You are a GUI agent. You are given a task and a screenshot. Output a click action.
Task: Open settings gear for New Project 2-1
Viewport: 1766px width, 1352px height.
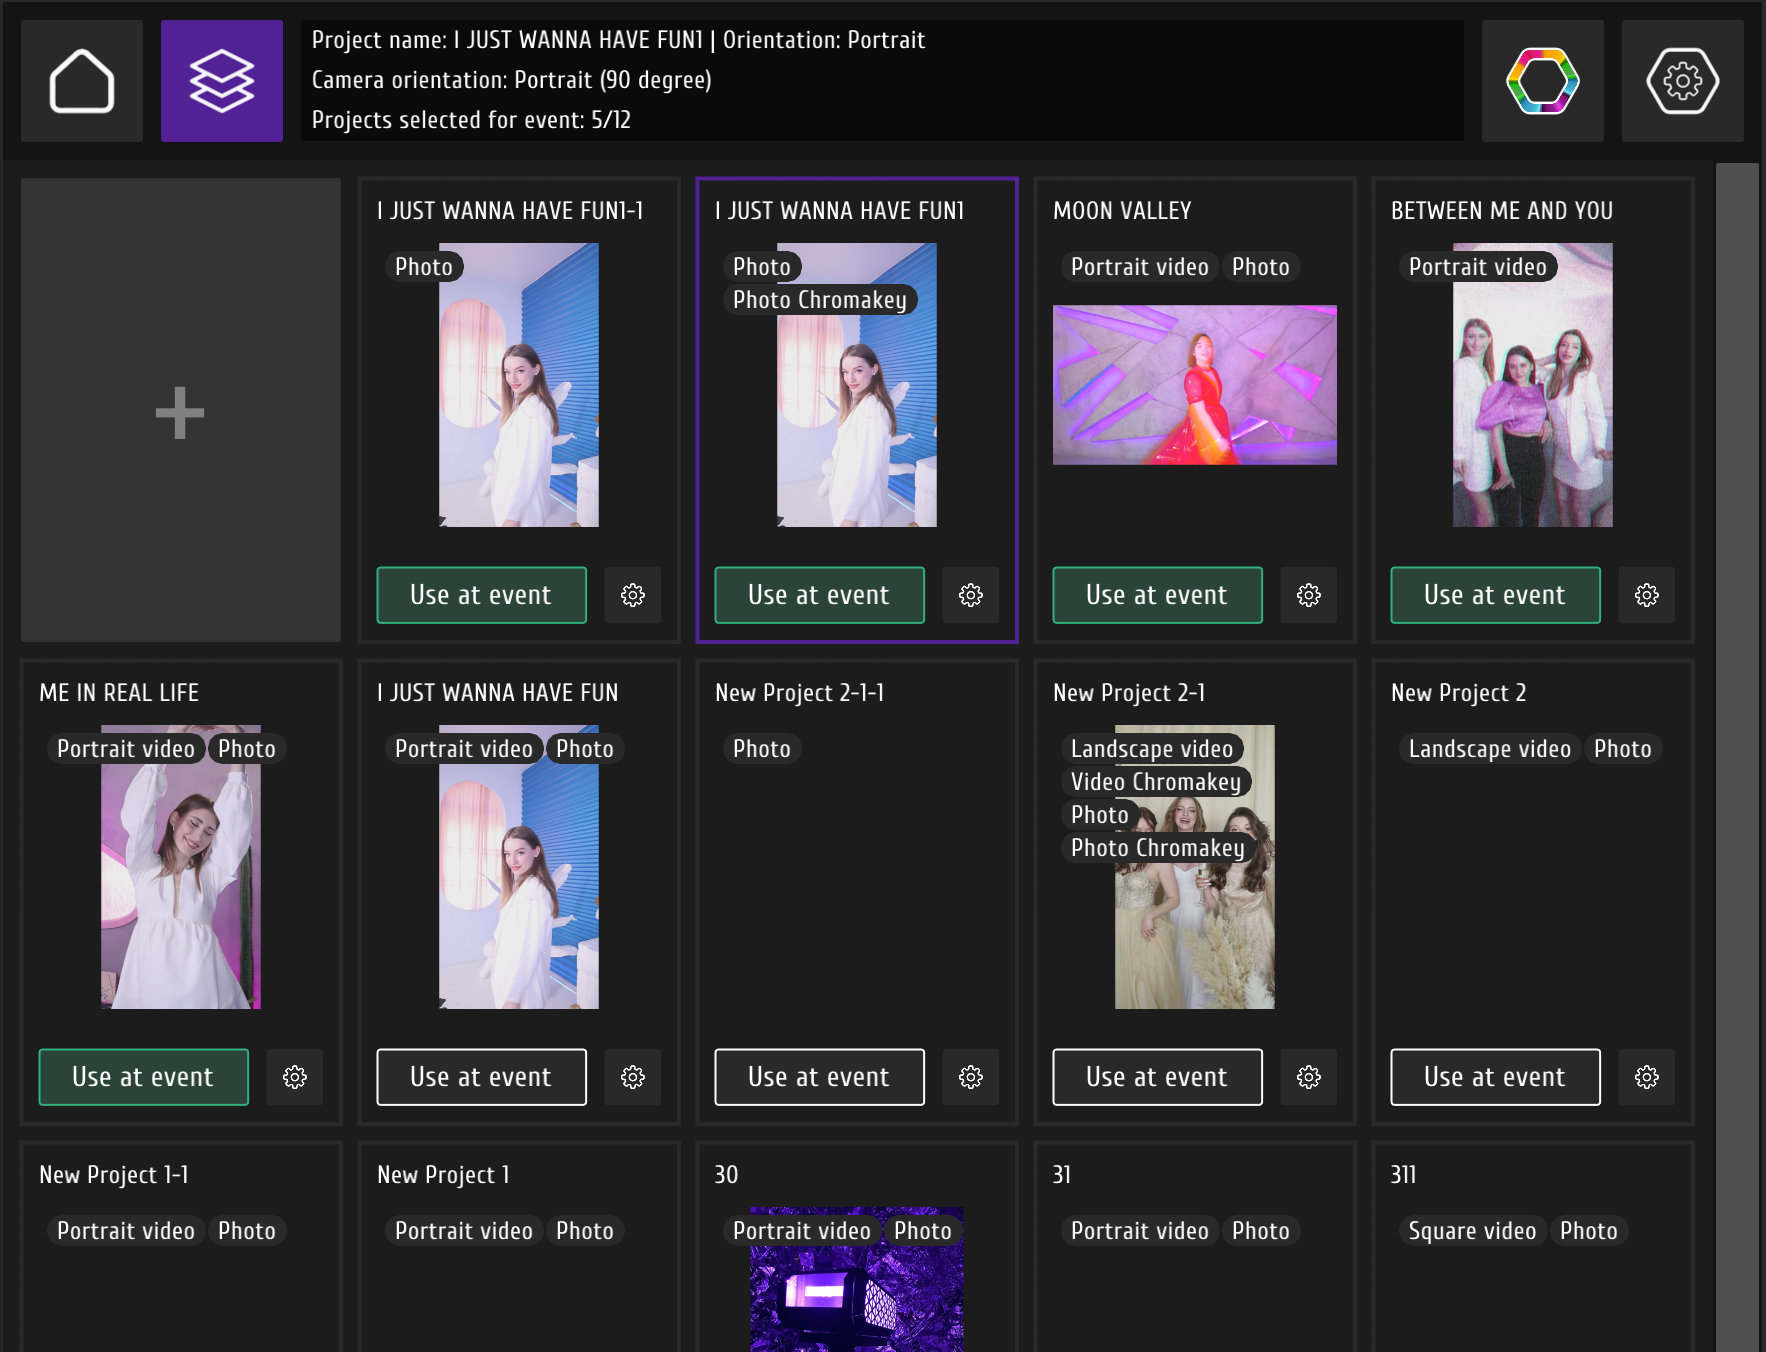1309,1077
